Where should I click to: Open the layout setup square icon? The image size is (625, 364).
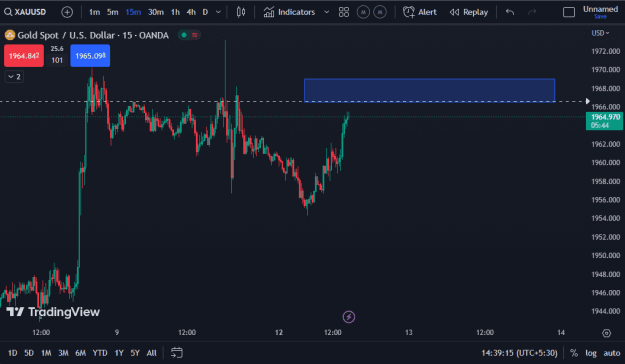[569, 12]
